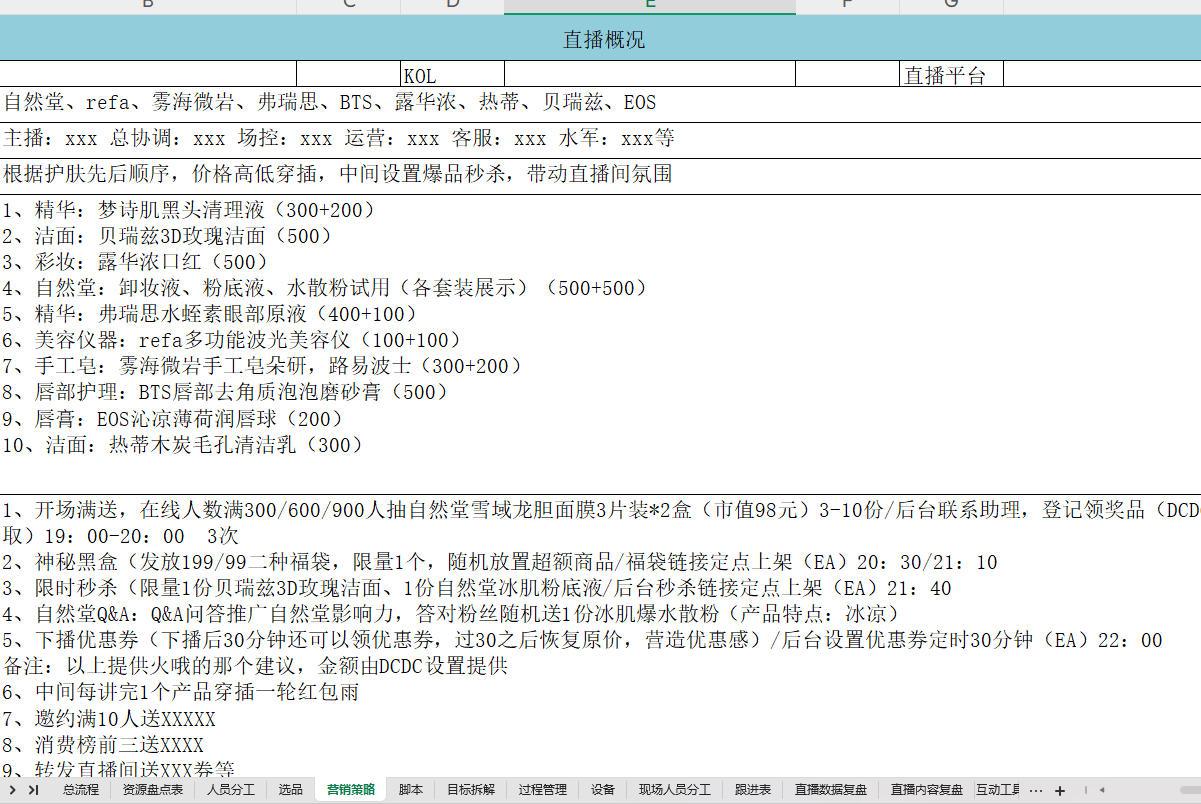1201x804 pixels.
Task: Click the line 3、限时秒杀
Action: pos(477,588)
